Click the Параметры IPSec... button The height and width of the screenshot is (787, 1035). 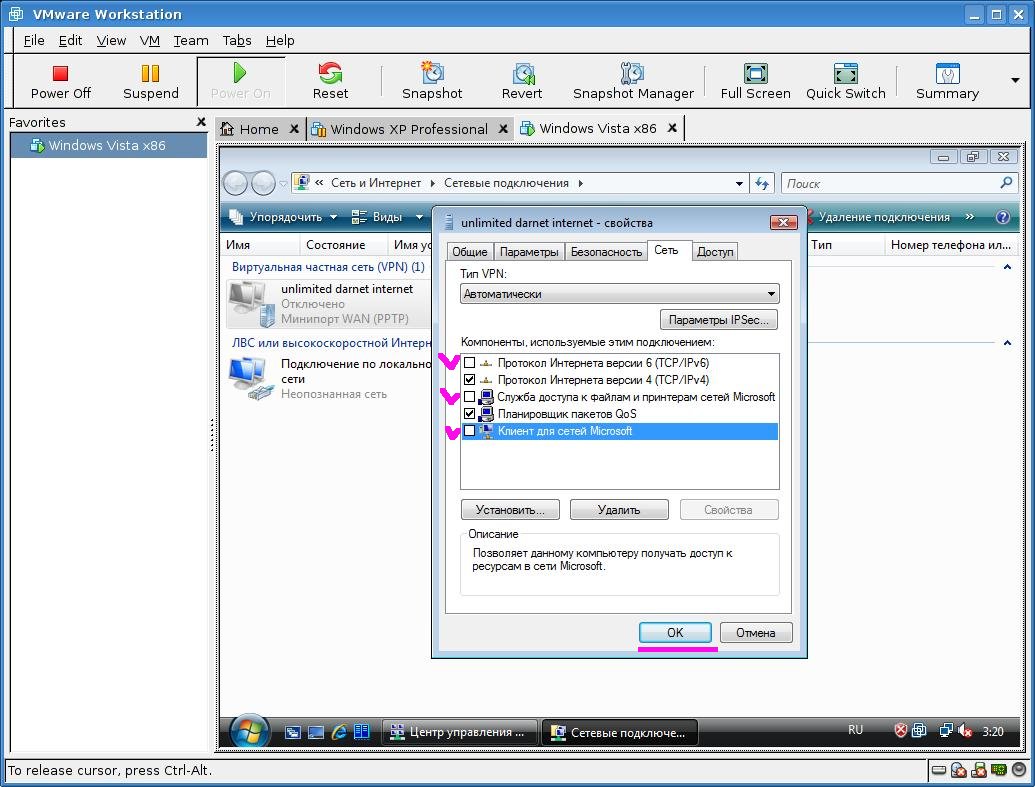tap(719, 320)
